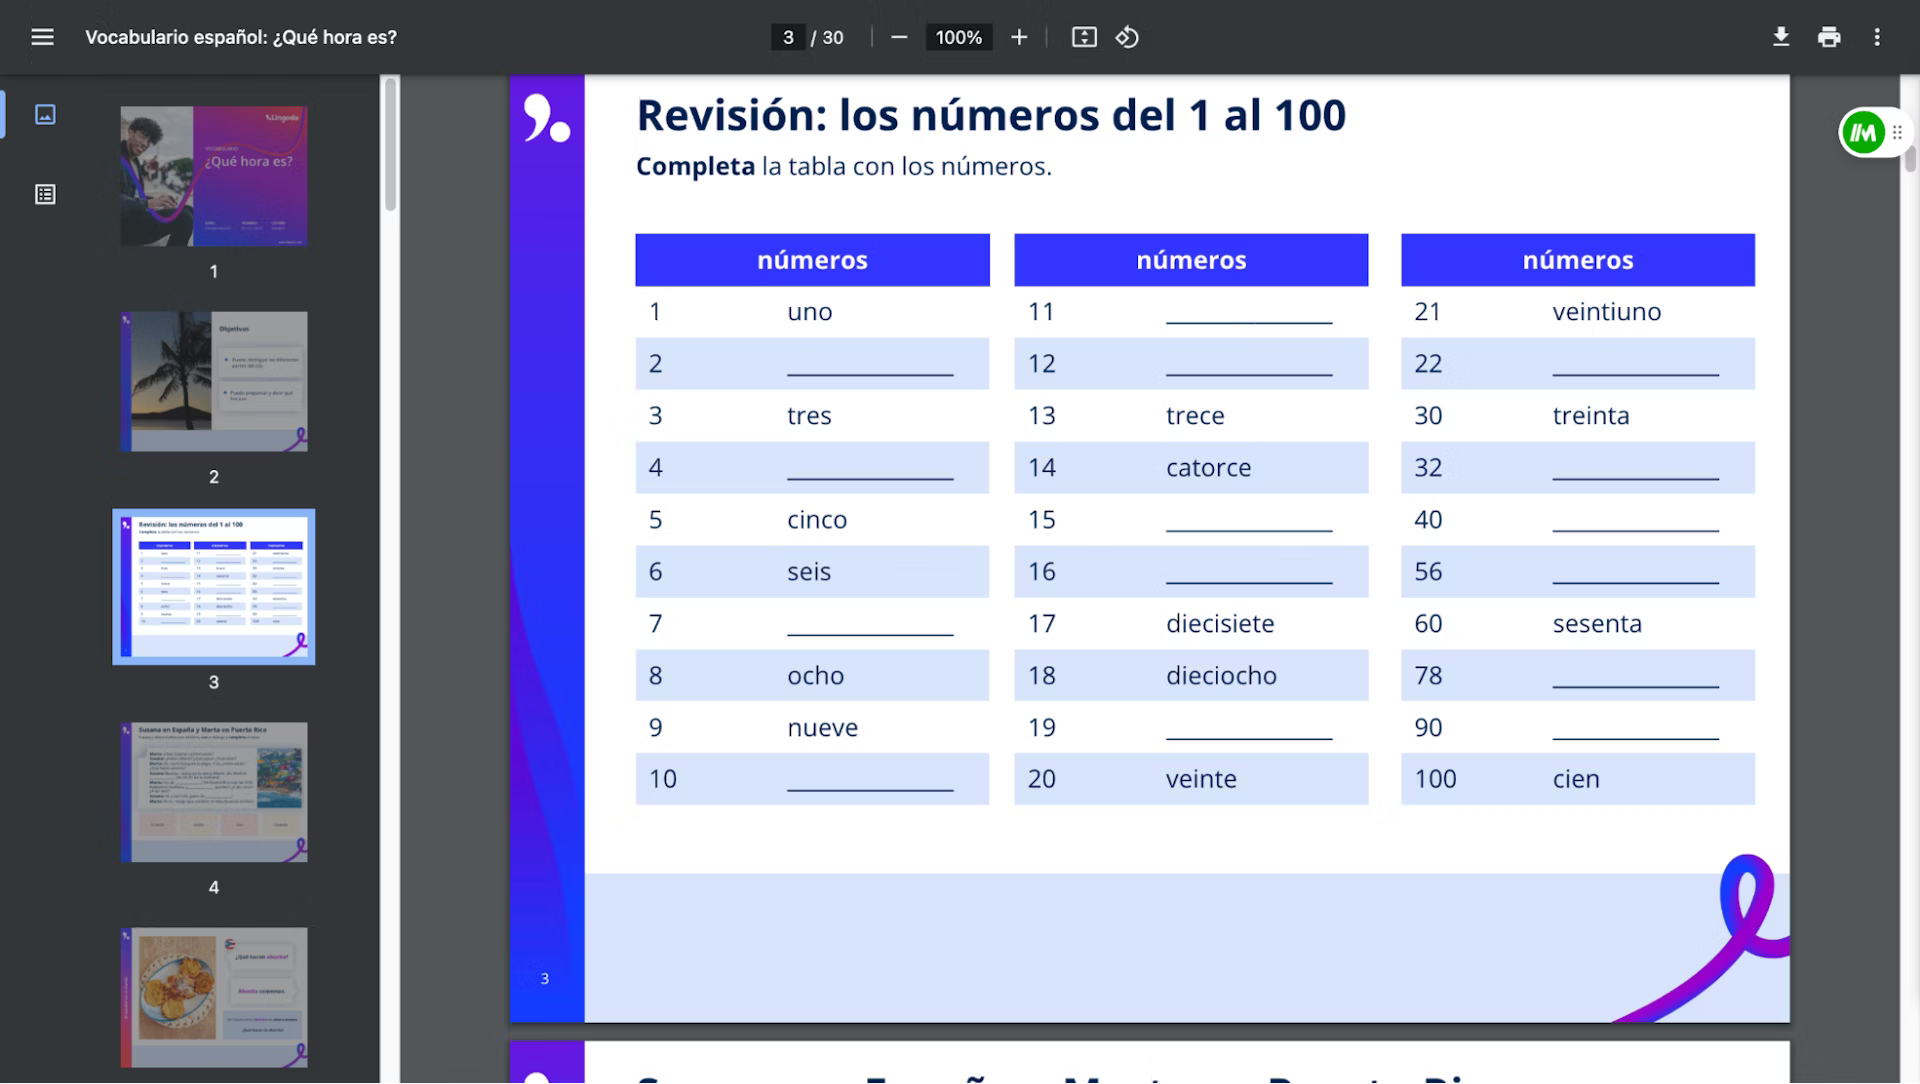Click the thumbnail panel scrollbar

[x=390, y=145]
